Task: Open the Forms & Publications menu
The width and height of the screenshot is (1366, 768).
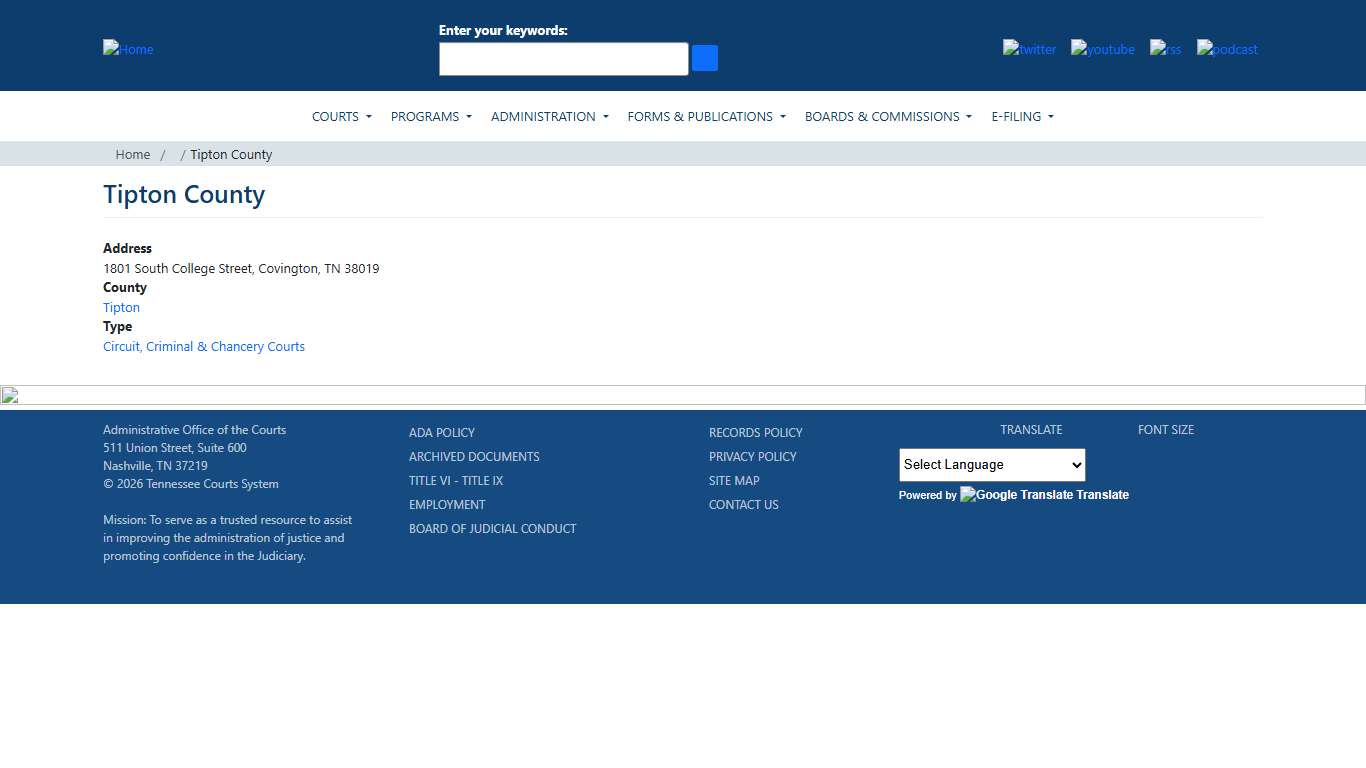Action: click(706, 117)
